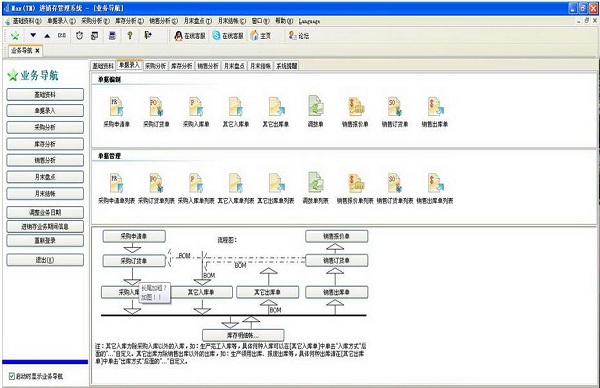Image resolution: width=600 pixels, height=388 pixels.
Task: Open the Language menu
Action: pyautogui.click(x=309, y=21)
